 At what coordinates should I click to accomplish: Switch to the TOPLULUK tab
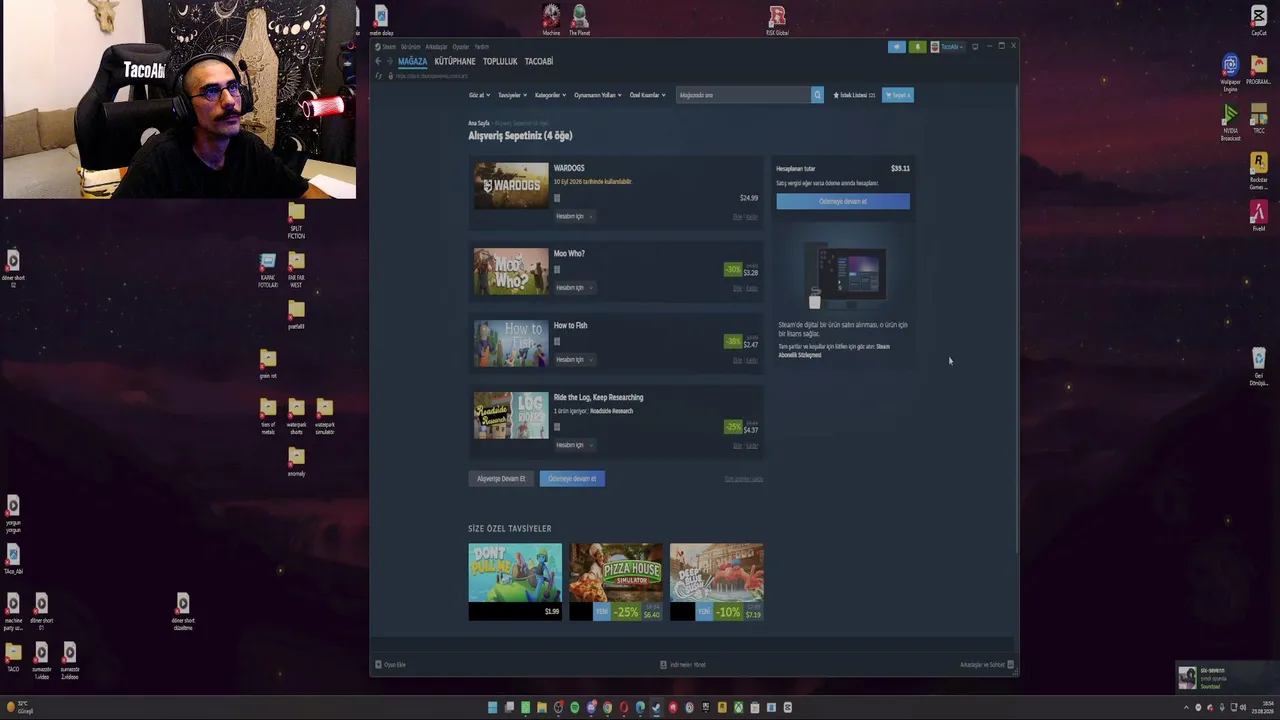click(500, 62)
